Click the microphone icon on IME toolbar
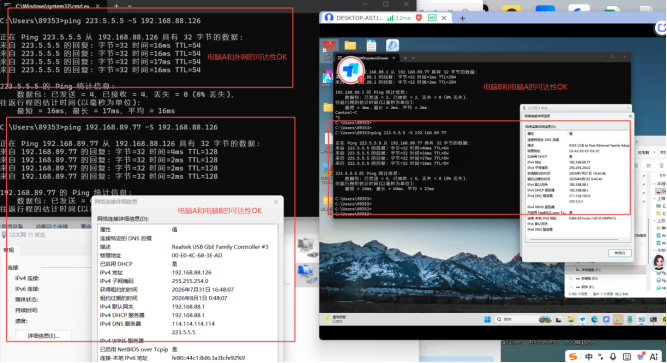Image resolution: width=667 pixels, height=363 pixels. (613, 357)
